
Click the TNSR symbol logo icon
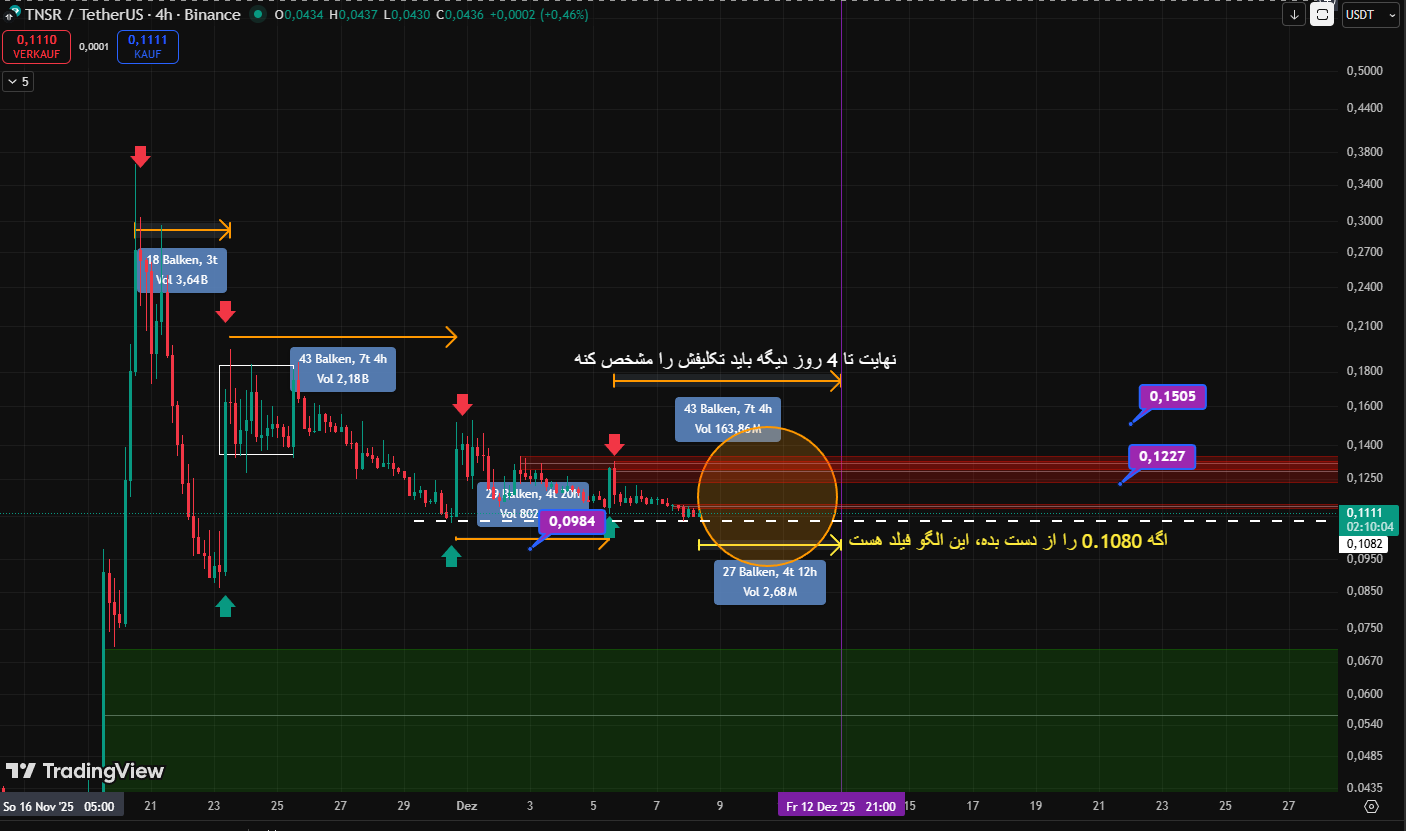[13, 14]
